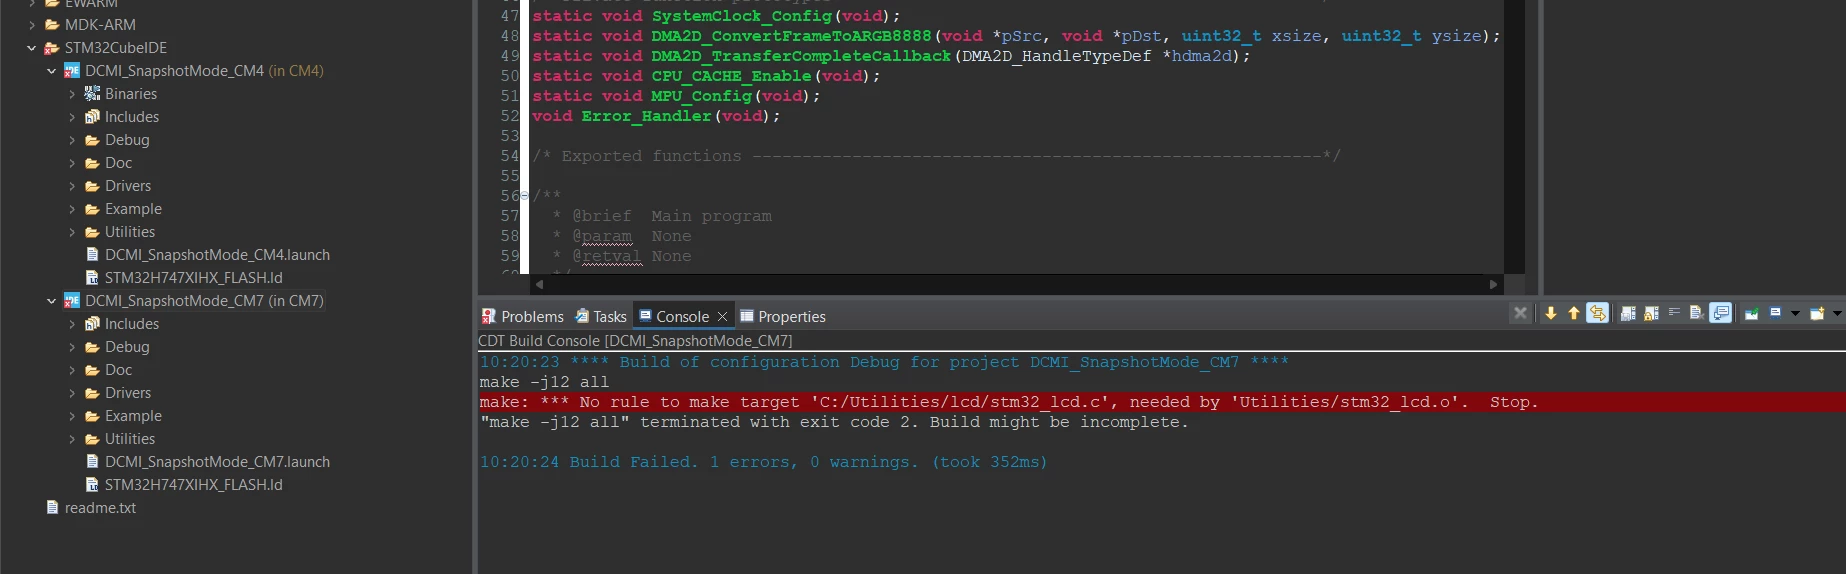Viewport: 1846px width, 574px height.
Task: Toggle word wrap in the console
Action: (1674, 312)
